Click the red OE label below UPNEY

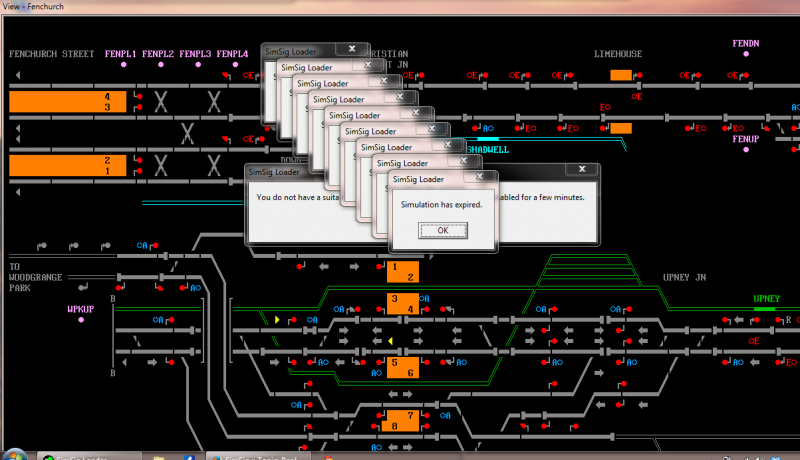754,341
